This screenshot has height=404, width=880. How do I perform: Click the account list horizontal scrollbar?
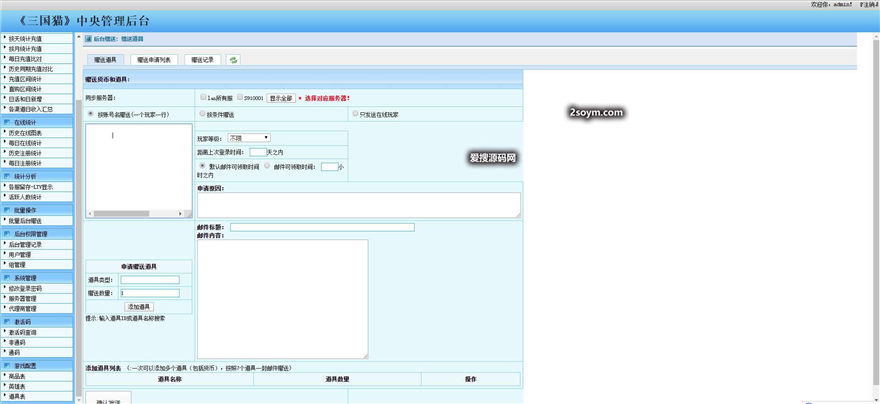[x=138, y=213]
